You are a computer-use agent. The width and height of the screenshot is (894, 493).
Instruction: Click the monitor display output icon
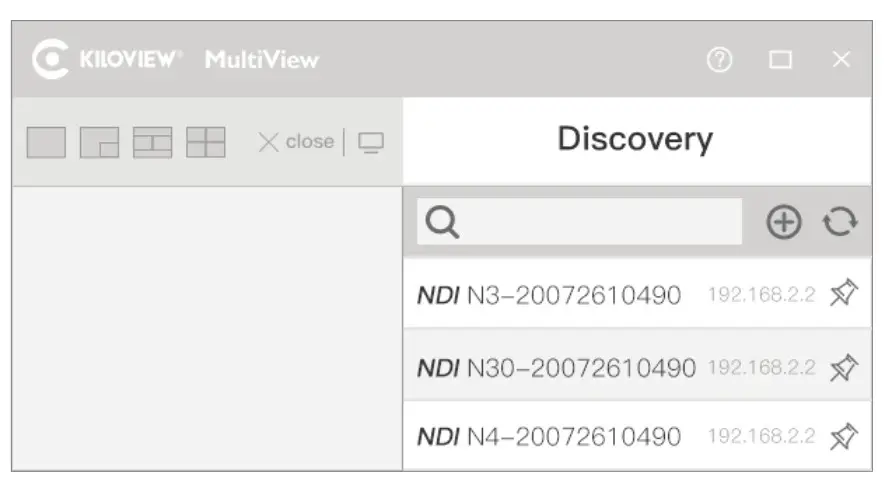[370, 143]
